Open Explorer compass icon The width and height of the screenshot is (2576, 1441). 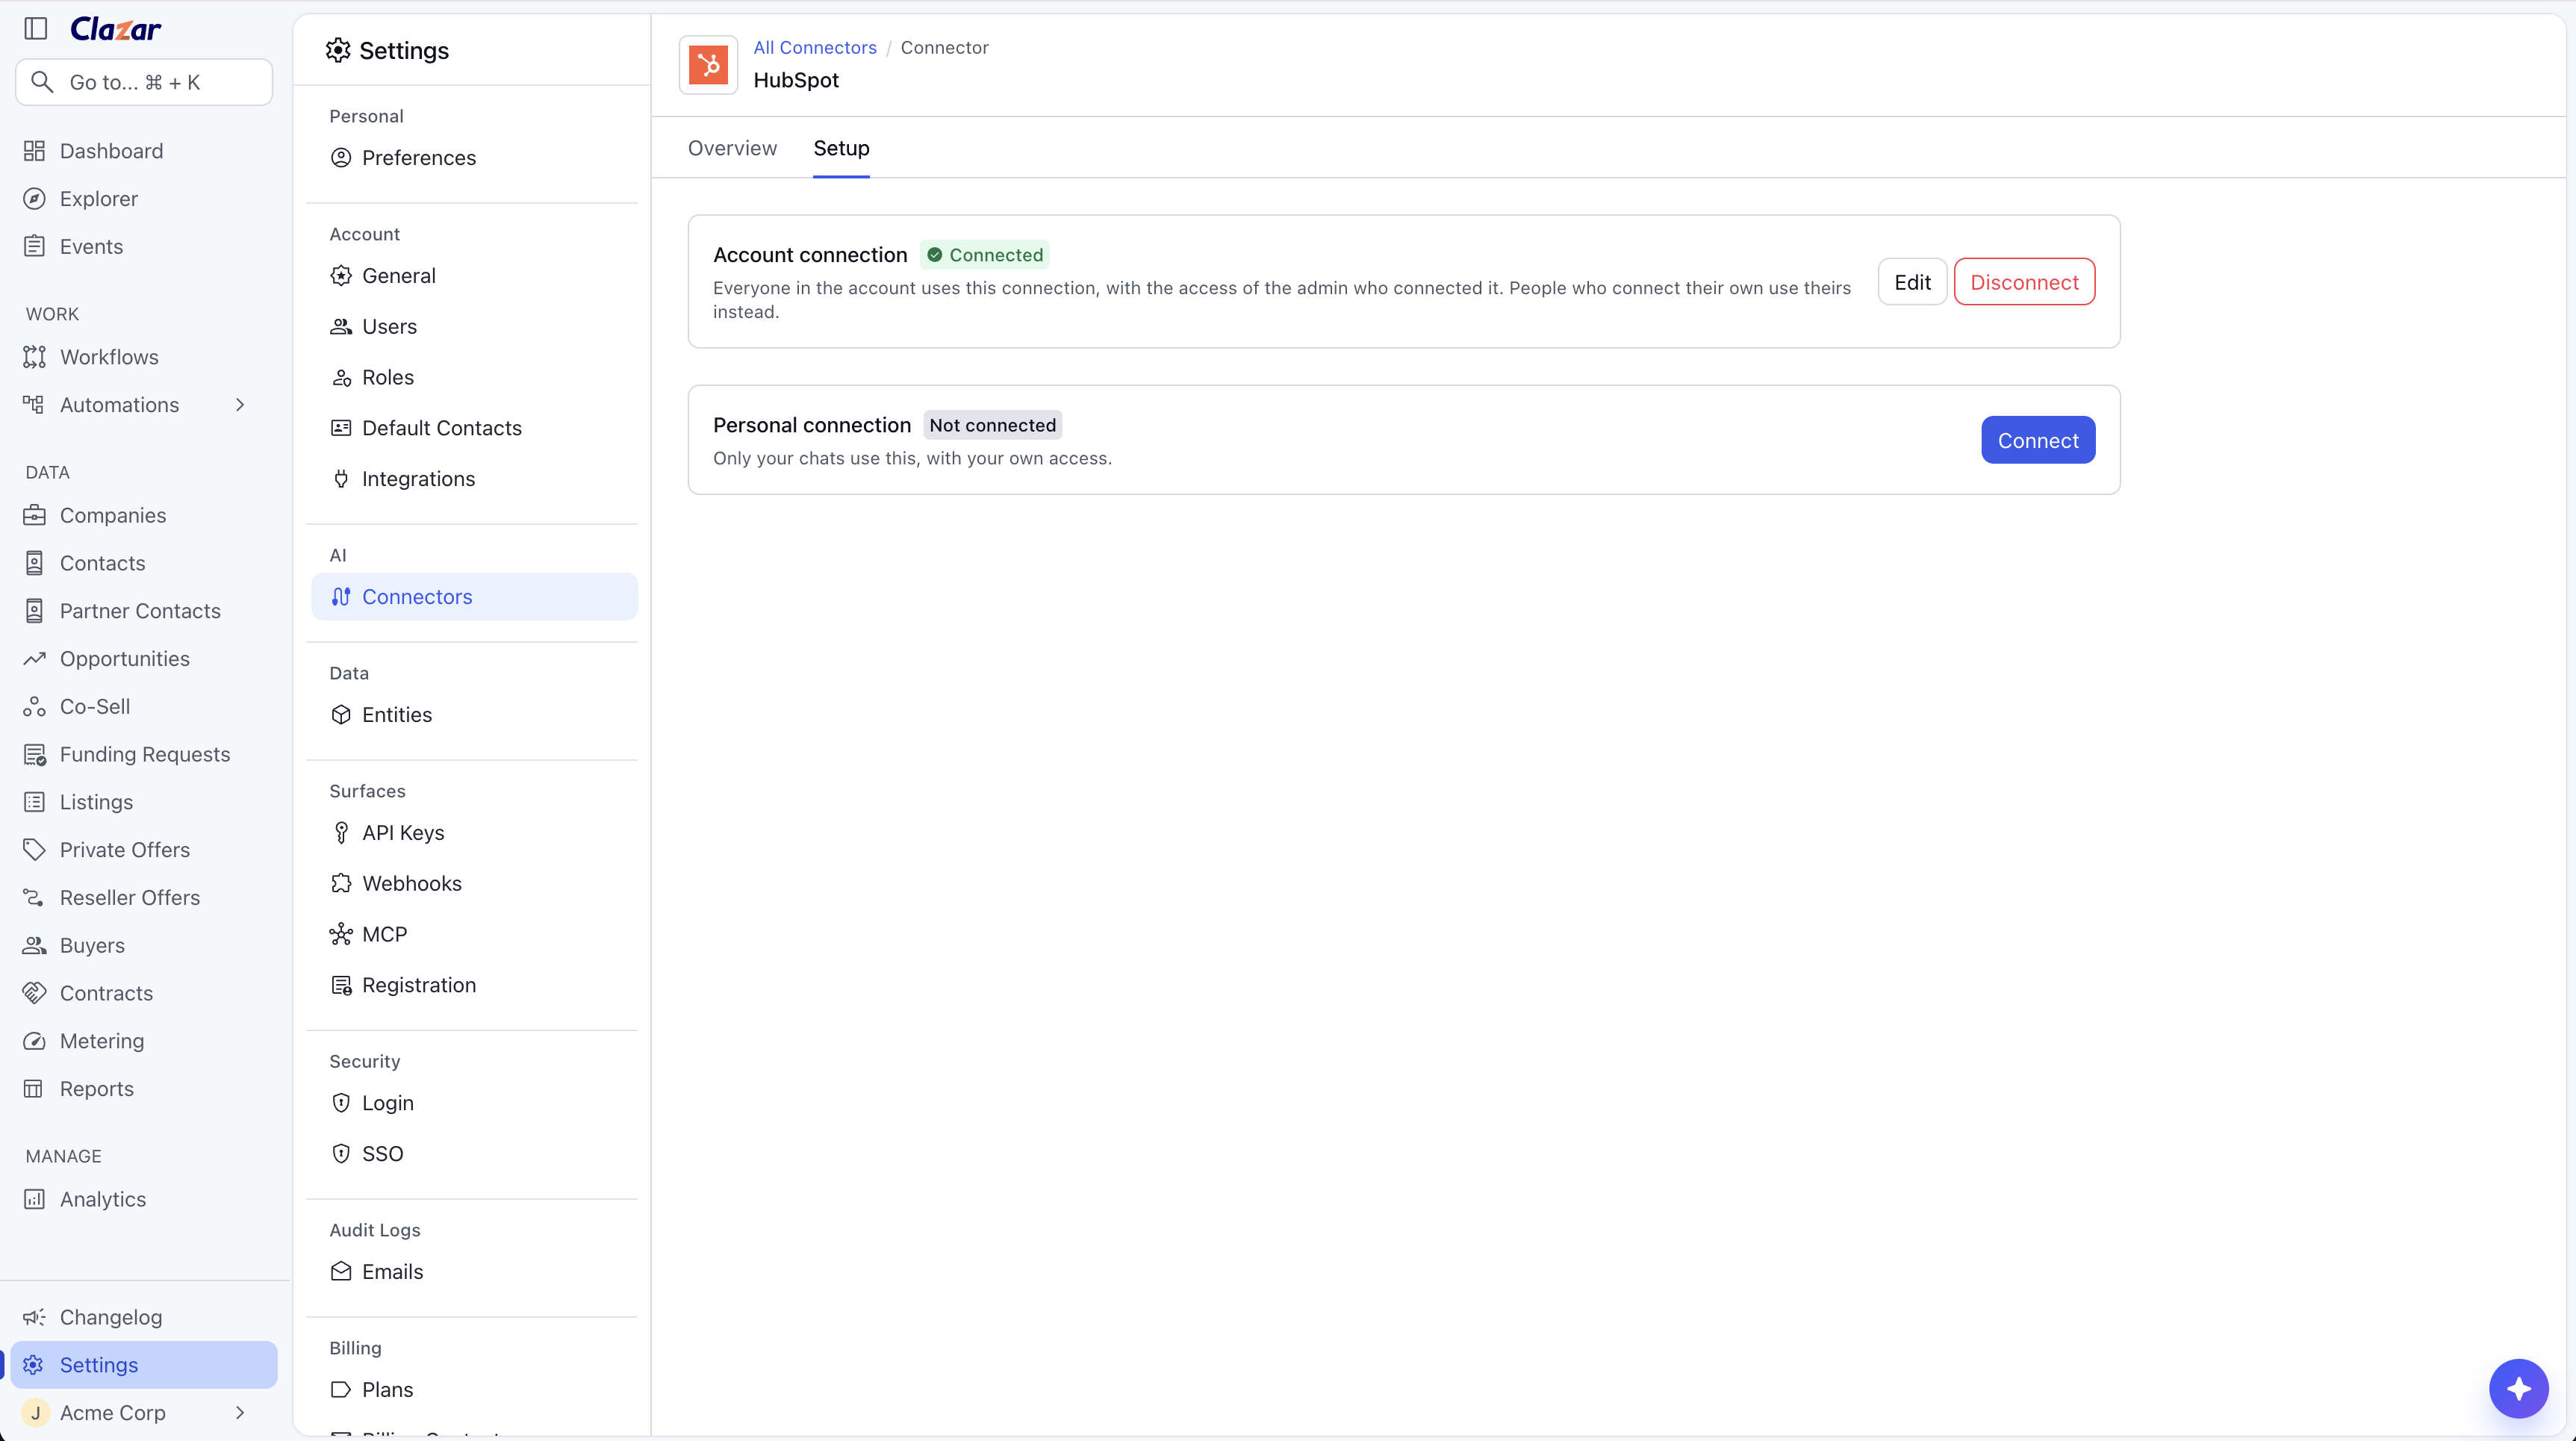tap(34, 199)
